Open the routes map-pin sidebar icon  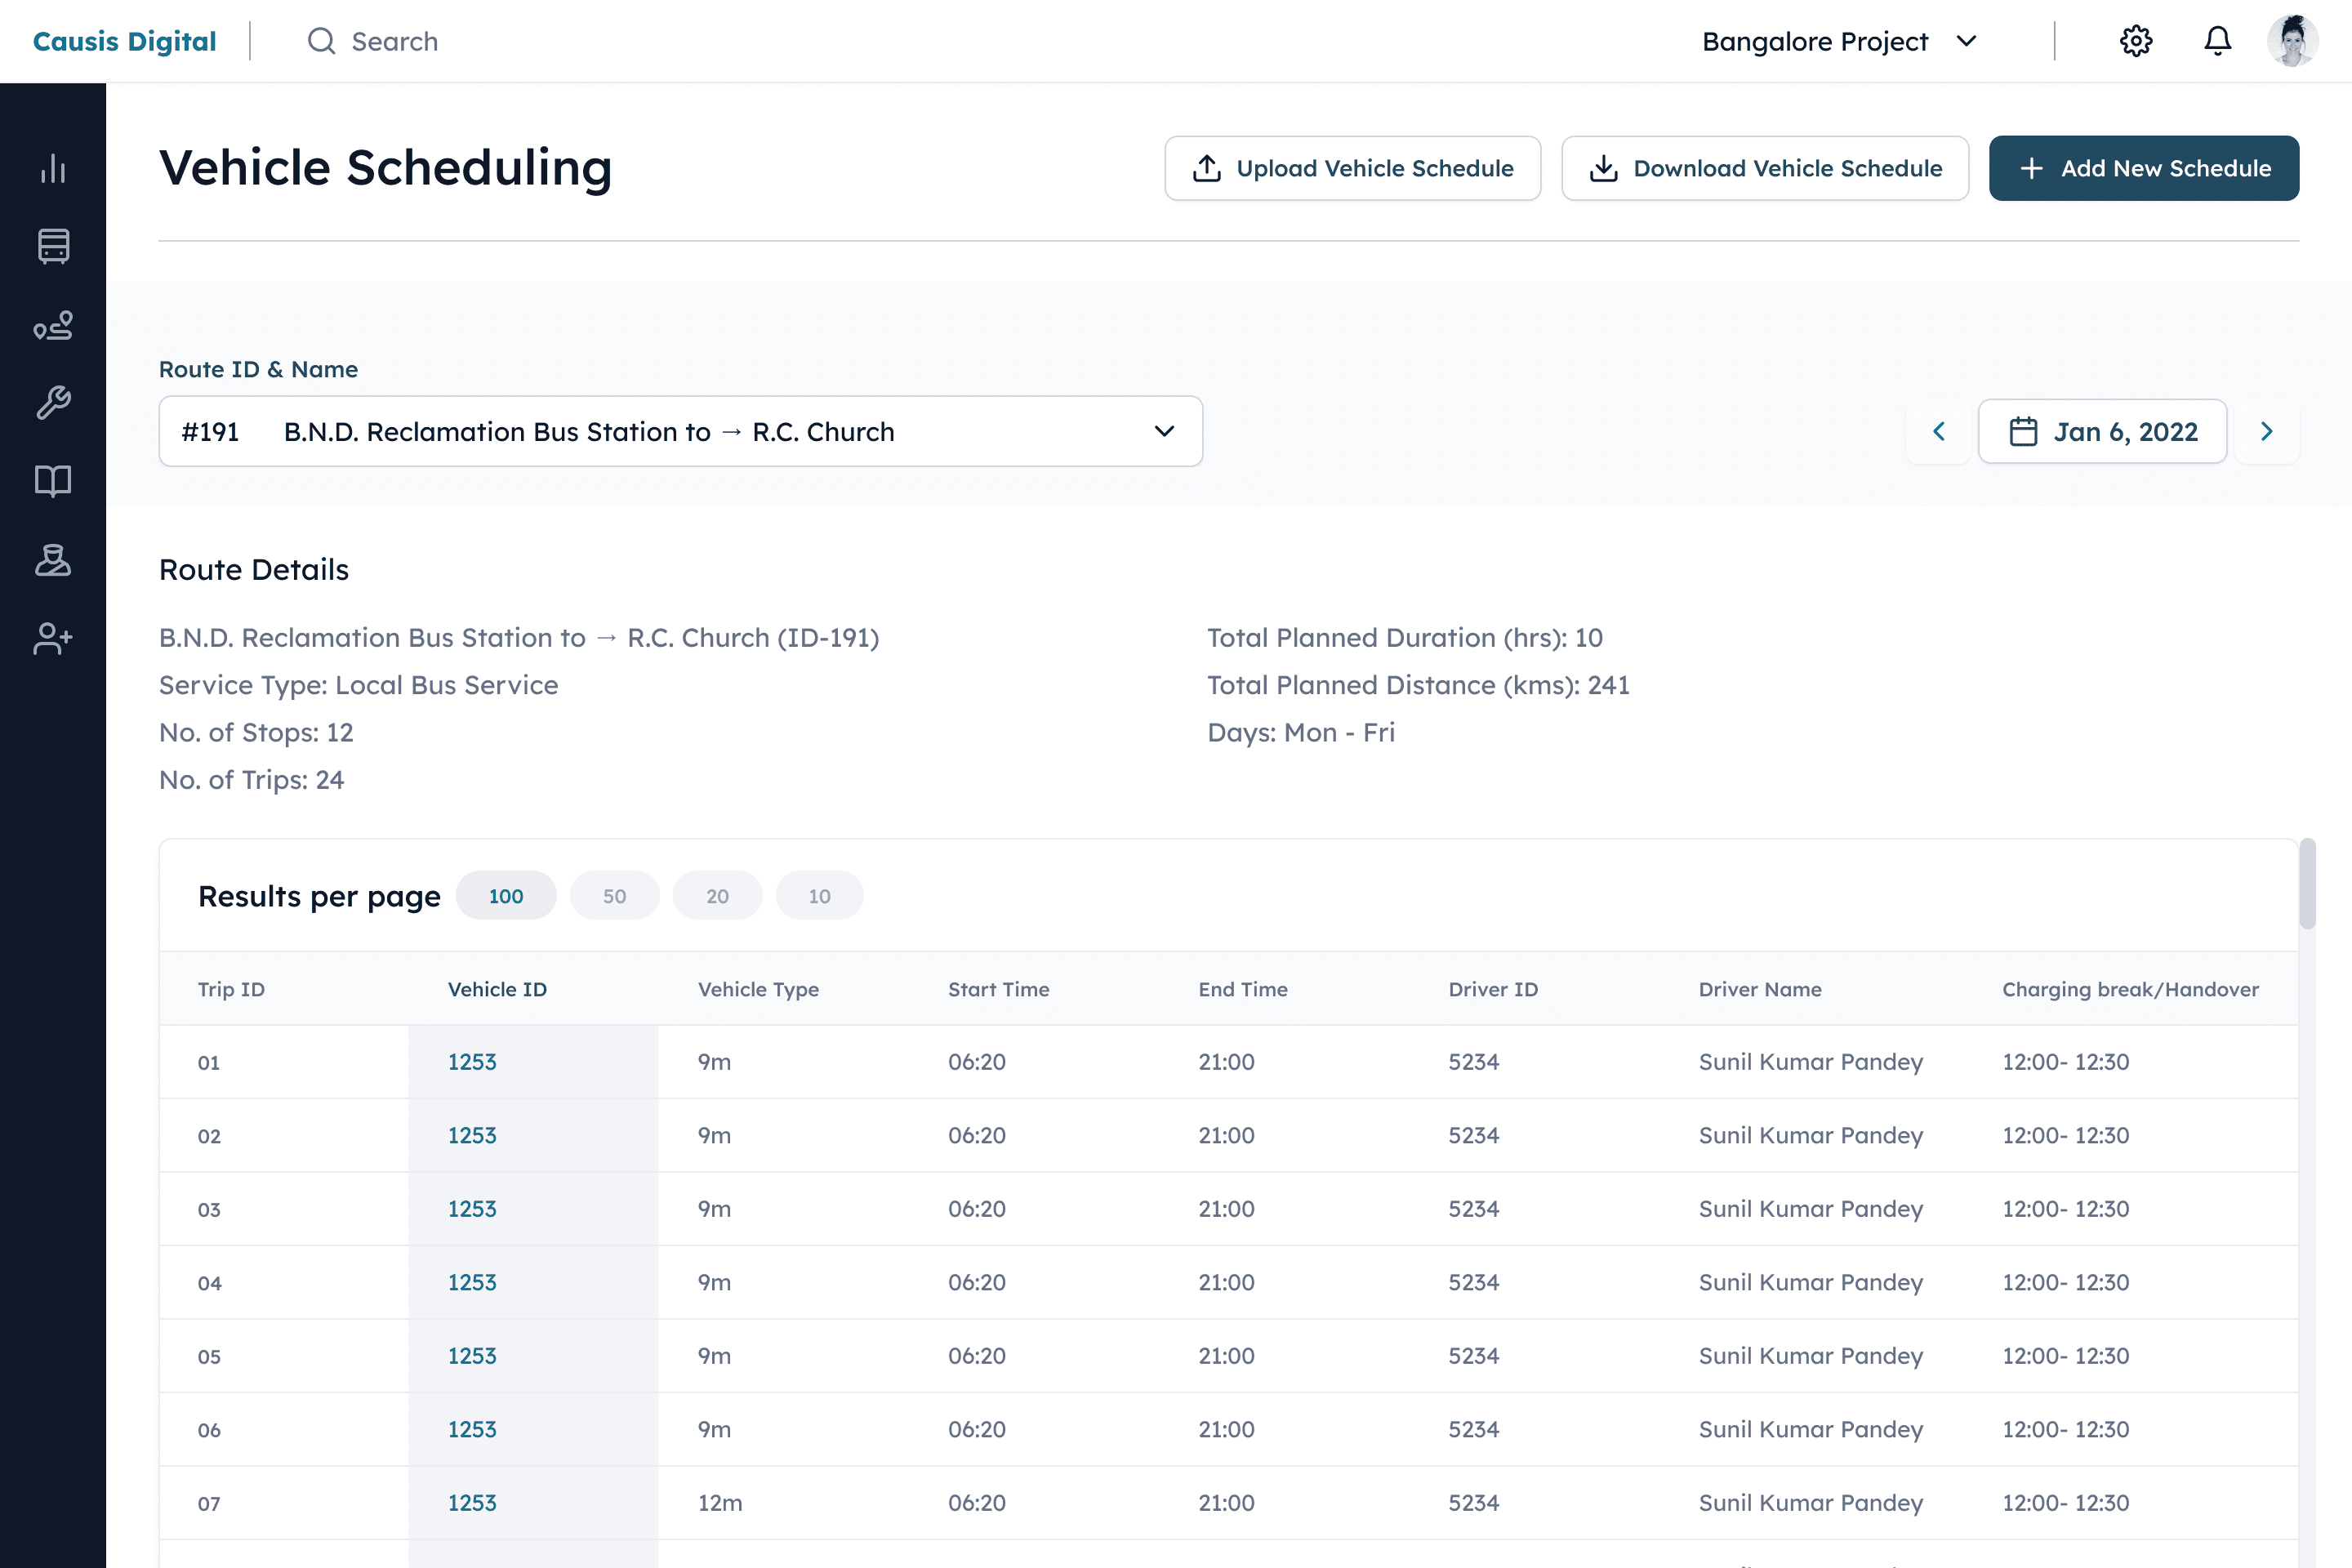pos(53,325)
